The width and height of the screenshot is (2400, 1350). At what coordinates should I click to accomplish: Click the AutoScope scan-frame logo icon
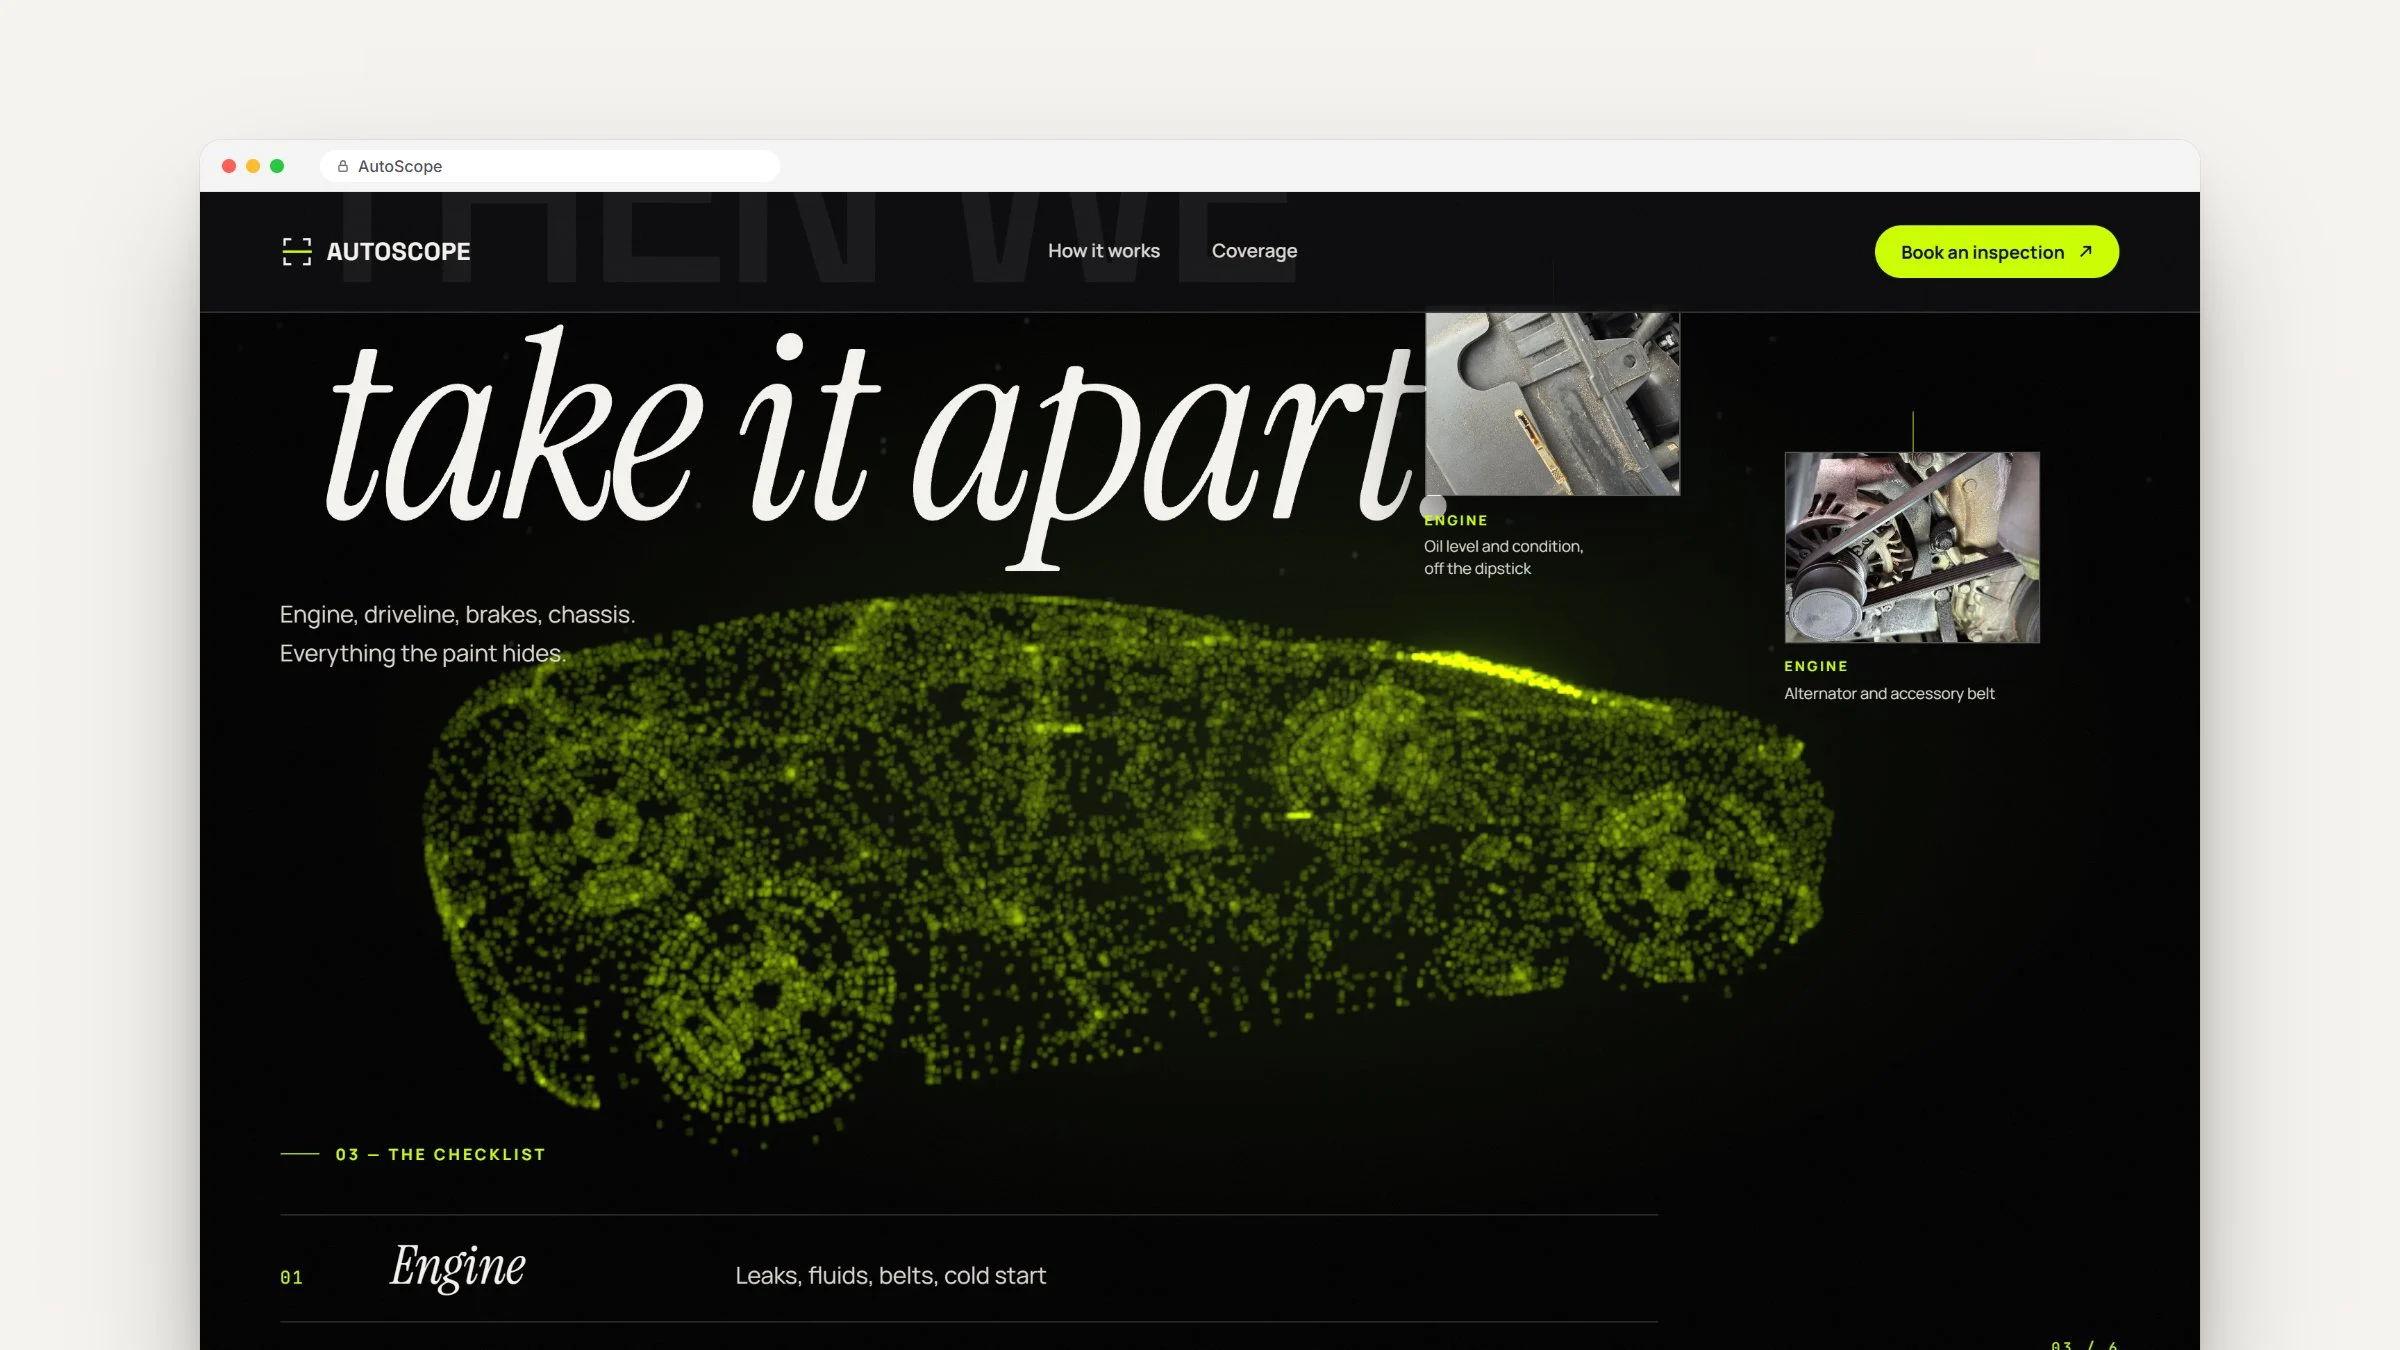pos(297,251)
